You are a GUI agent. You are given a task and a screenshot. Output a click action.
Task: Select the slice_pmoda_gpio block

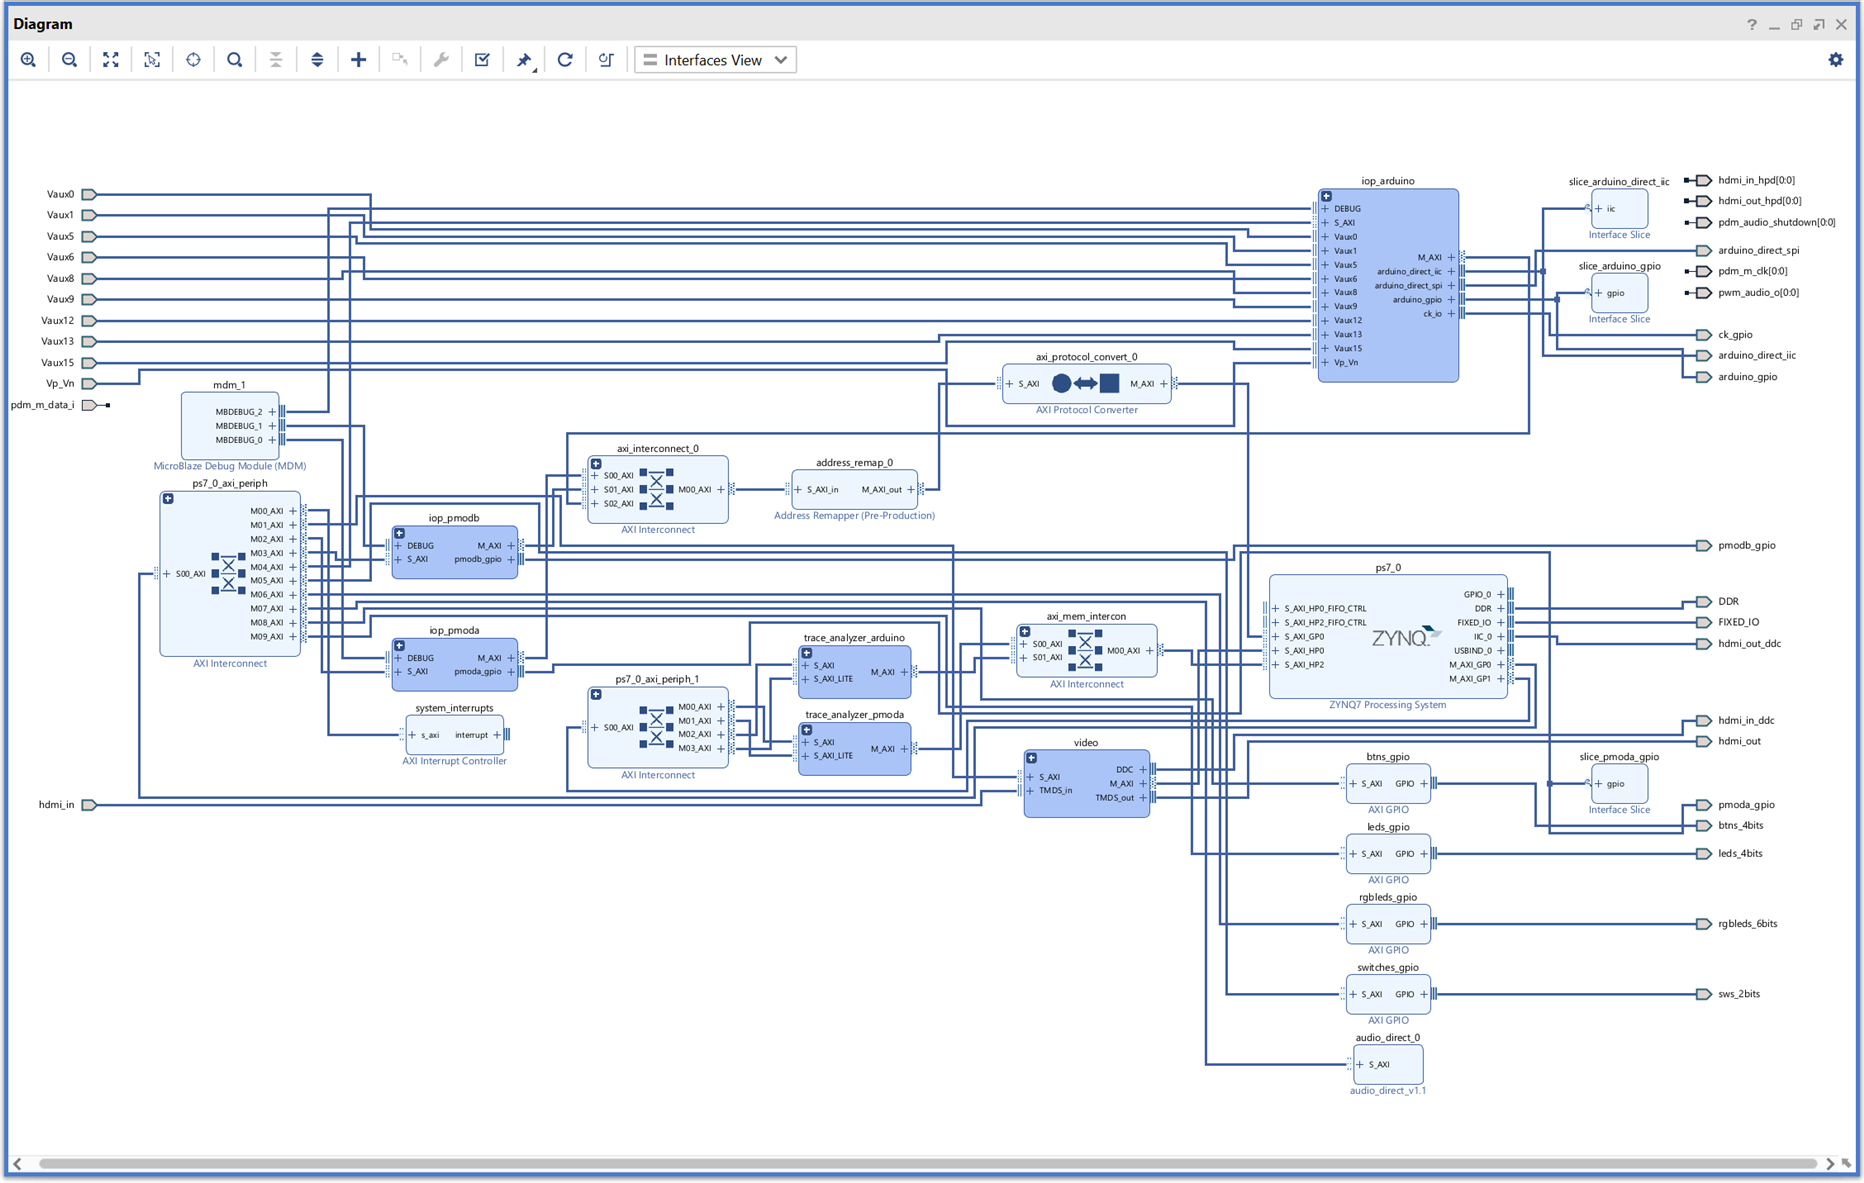[1619, 784]
